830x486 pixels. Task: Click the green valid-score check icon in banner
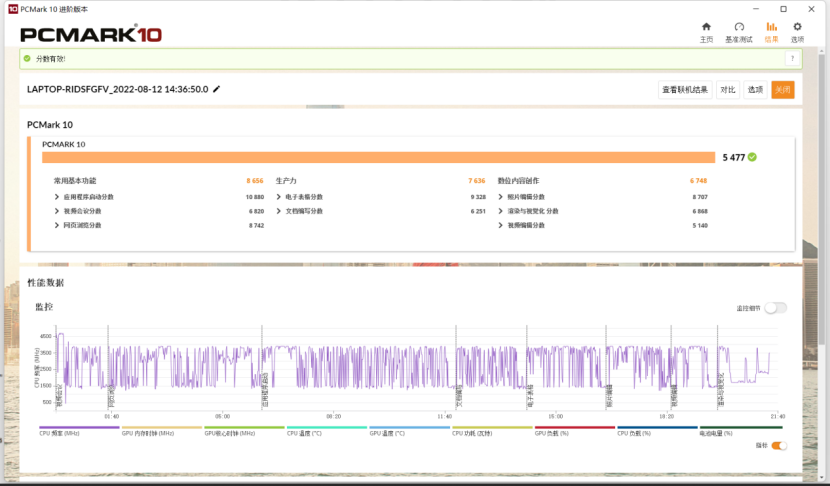(x=27, y=59)
